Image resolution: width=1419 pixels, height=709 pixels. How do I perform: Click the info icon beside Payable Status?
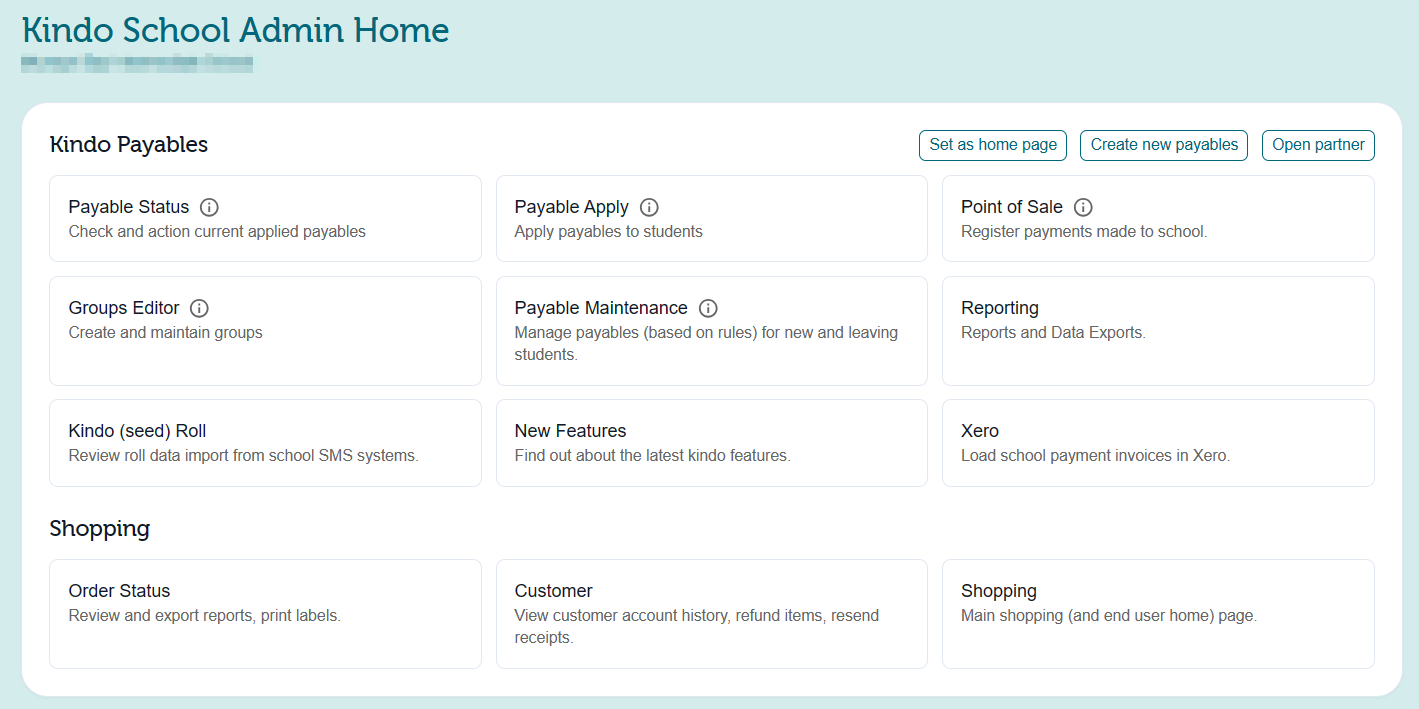[x=209, y=207]
